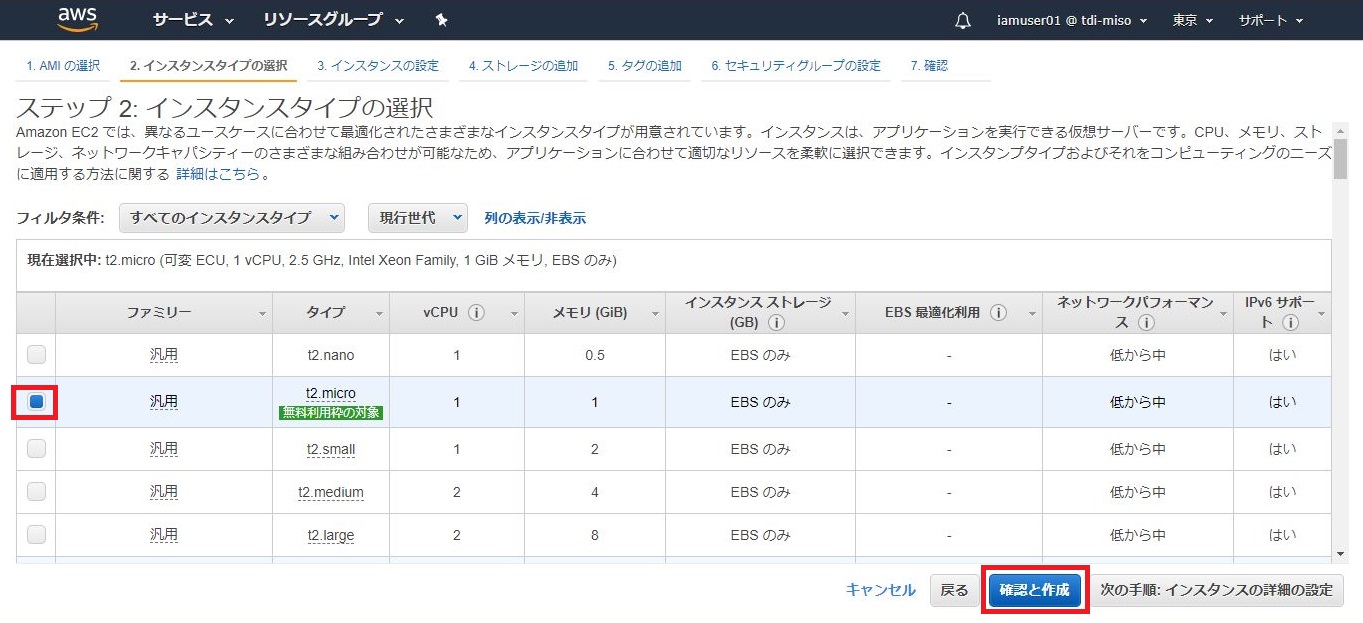Go to AWS console home logo

(x=77, y=19)
